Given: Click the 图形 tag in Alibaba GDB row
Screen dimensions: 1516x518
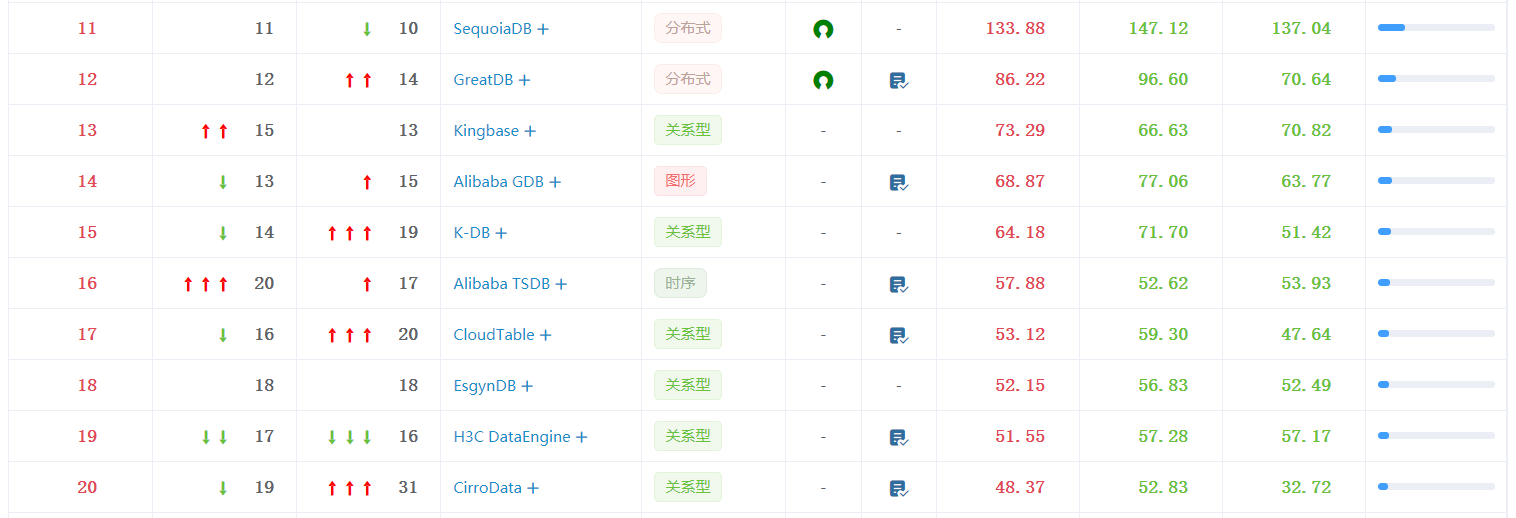Looking at the screenshot, I should point(680,181).
